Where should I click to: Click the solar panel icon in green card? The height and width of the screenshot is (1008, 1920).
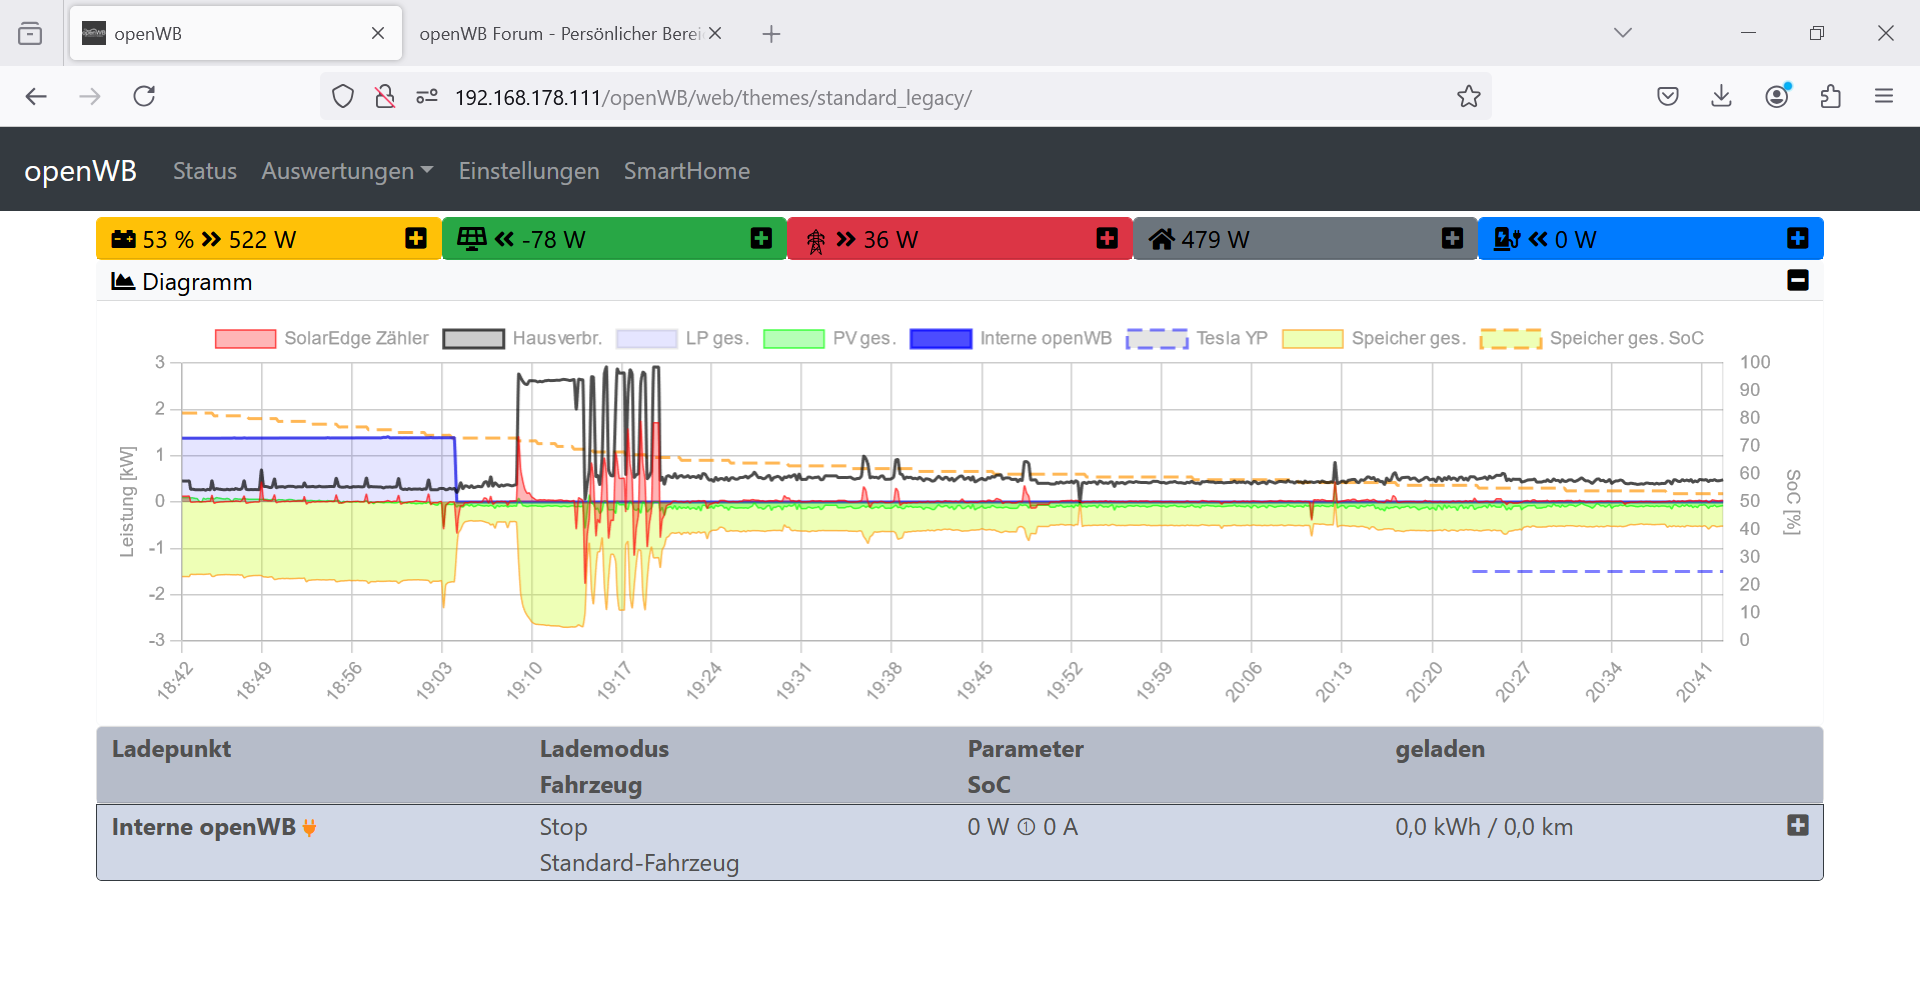click(471, 239)
